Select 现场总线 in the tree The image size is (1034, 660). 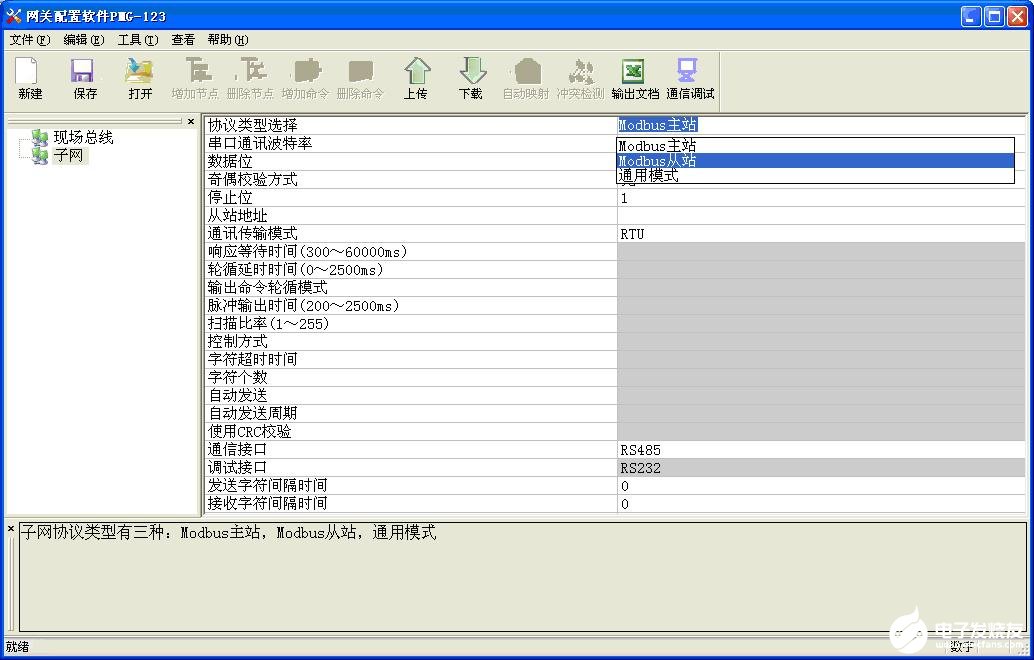pos(83,137)
